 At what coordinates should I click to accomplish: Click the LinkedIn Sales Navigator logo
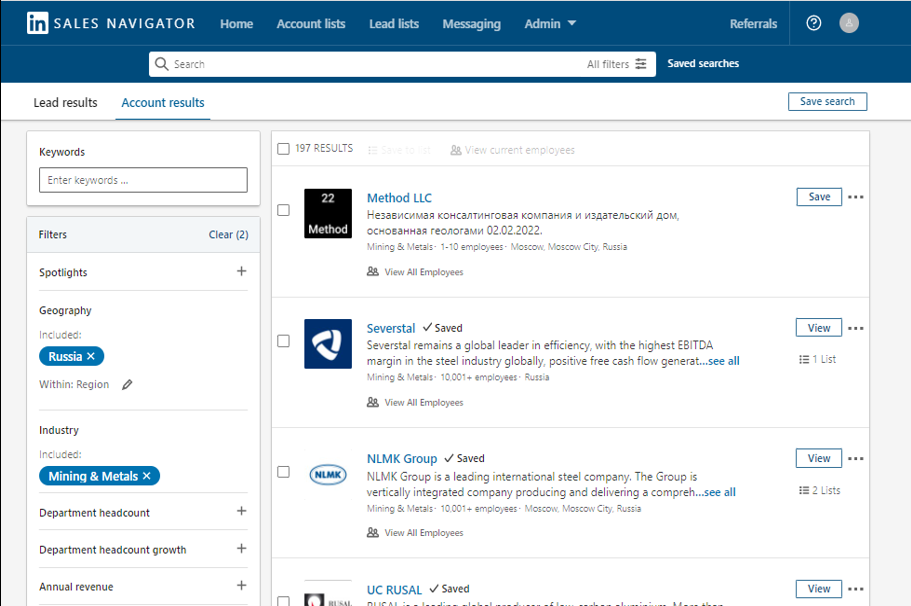click(x=110, y=23)
